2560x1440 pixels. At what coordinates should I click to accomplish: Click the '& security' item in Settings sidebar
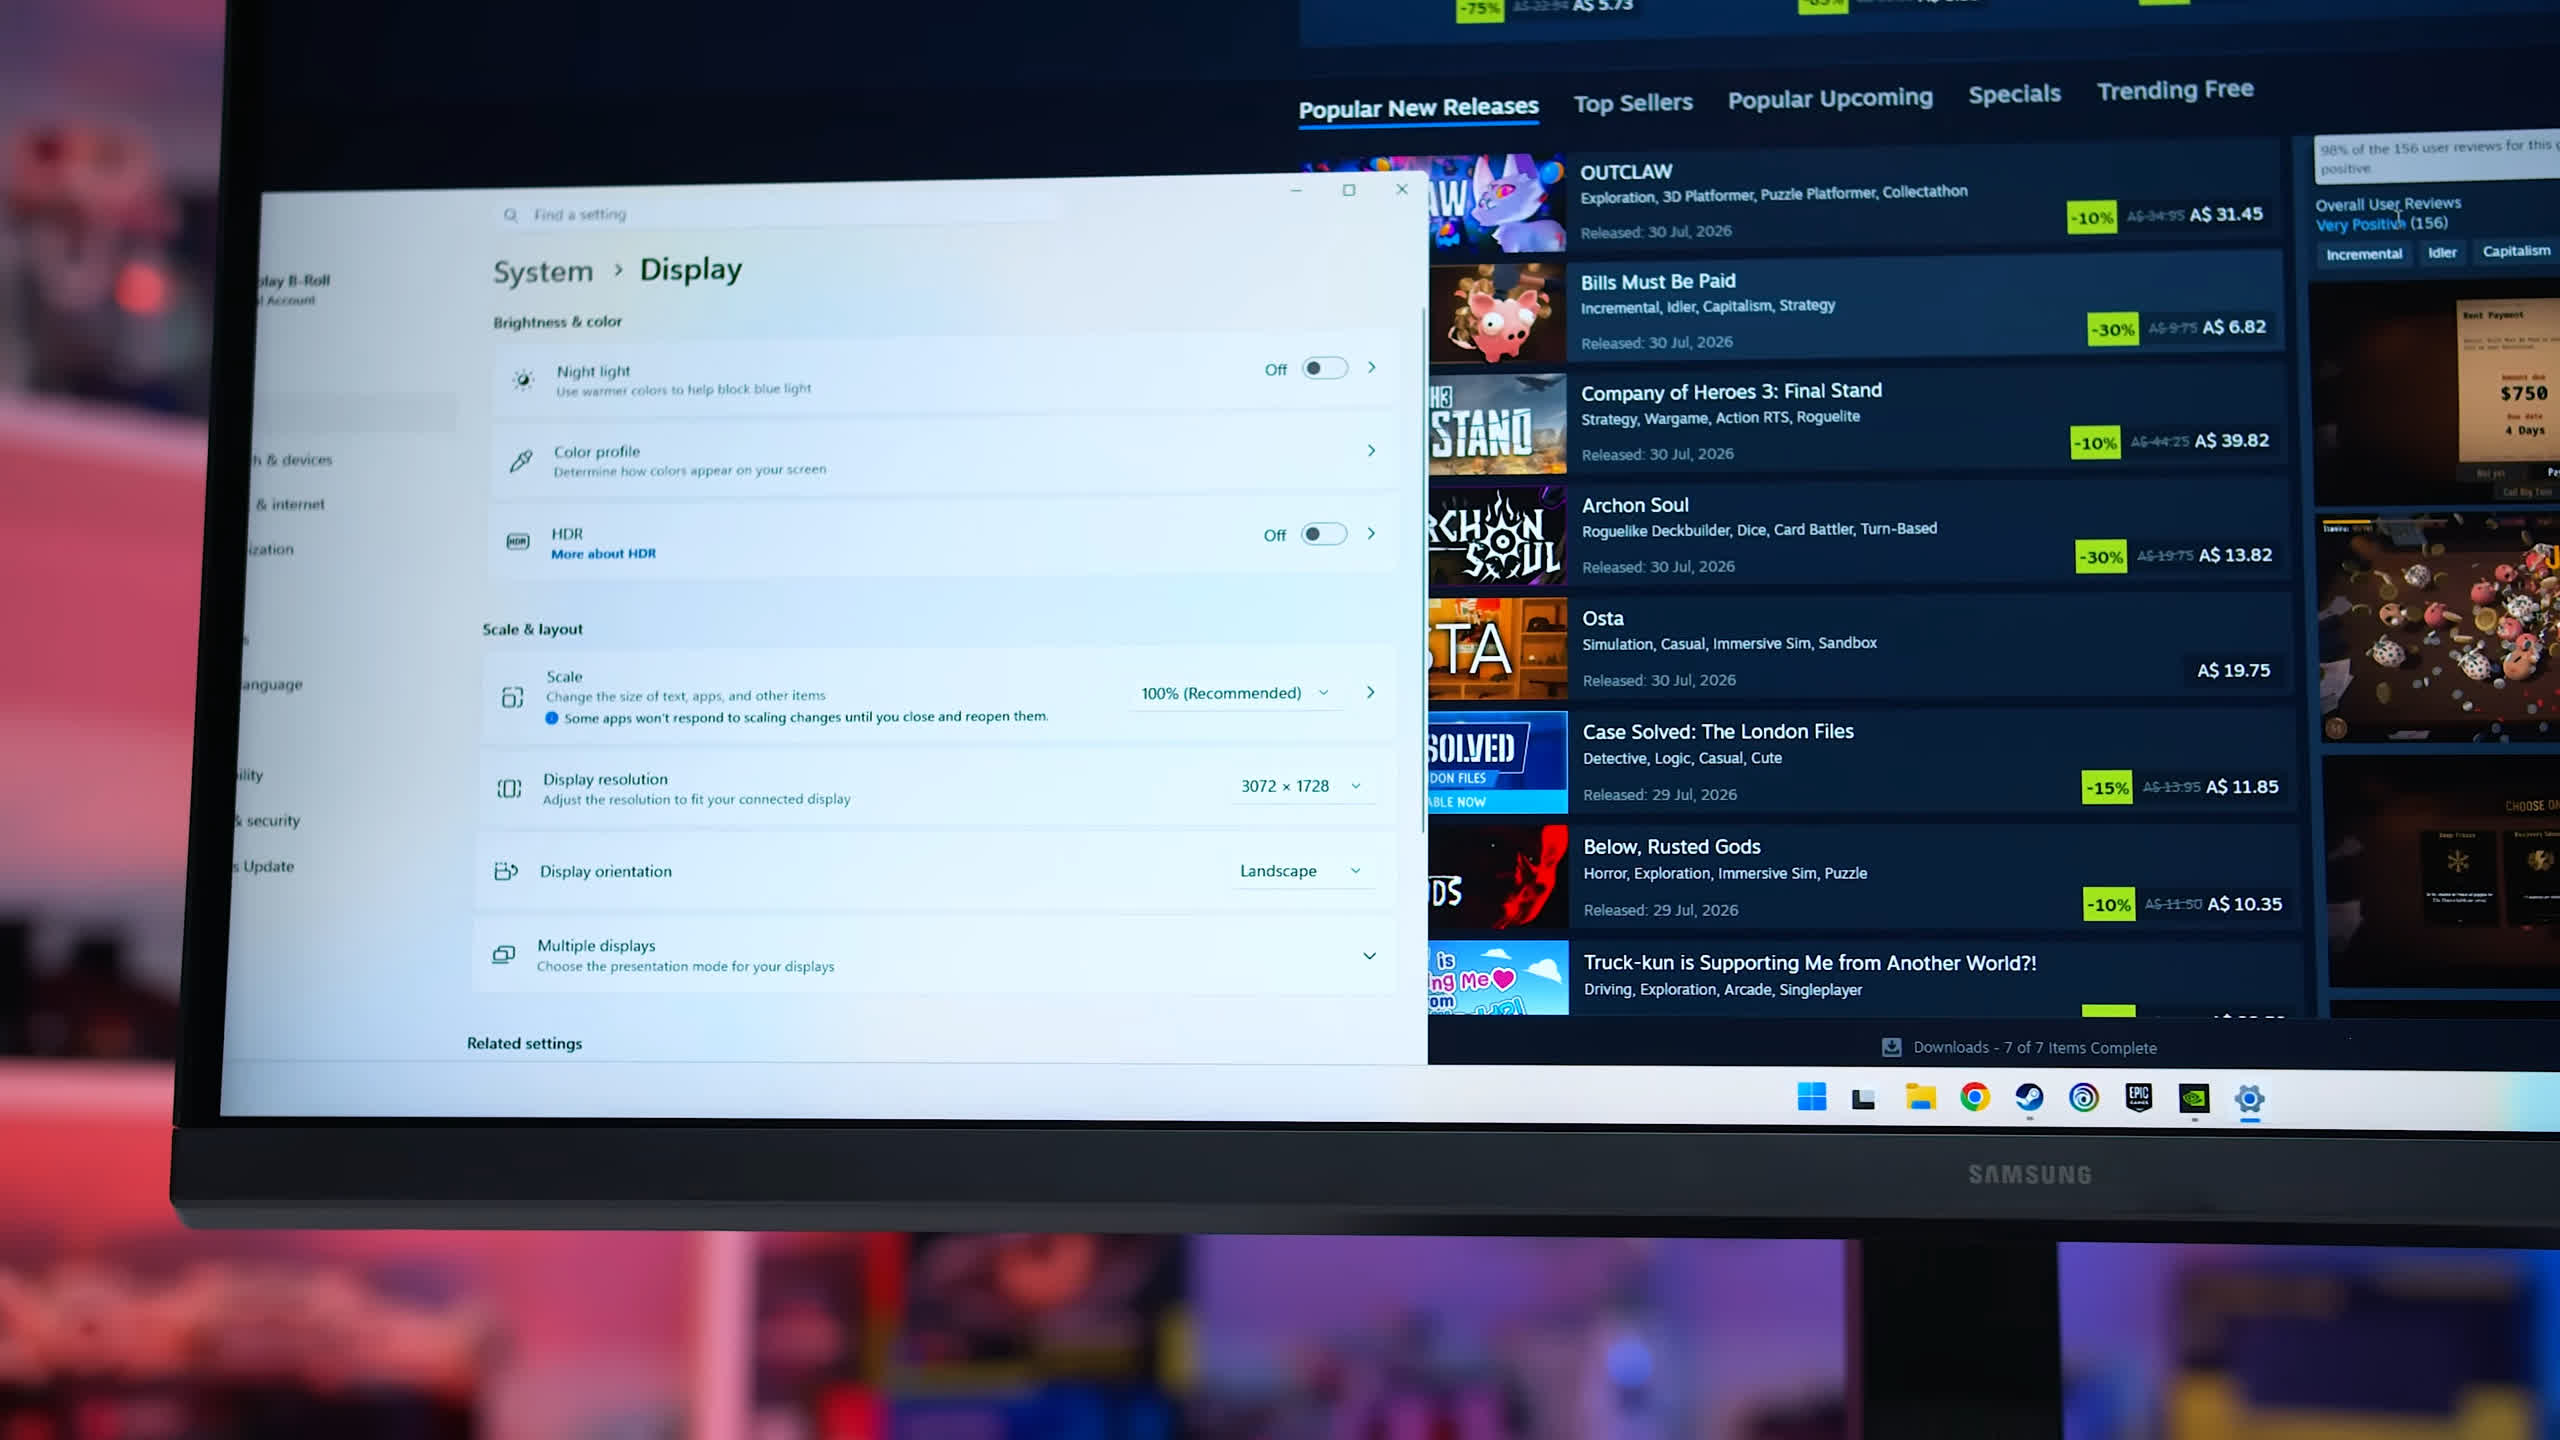(267, 821)
